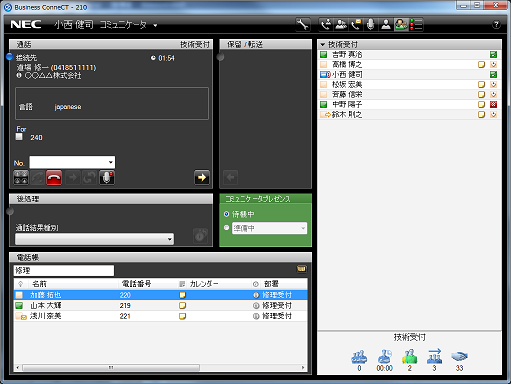Screen dimensions: 511x384
Task: Click the status icon right of 斉藤 信栄
Action: coord(494,95)
